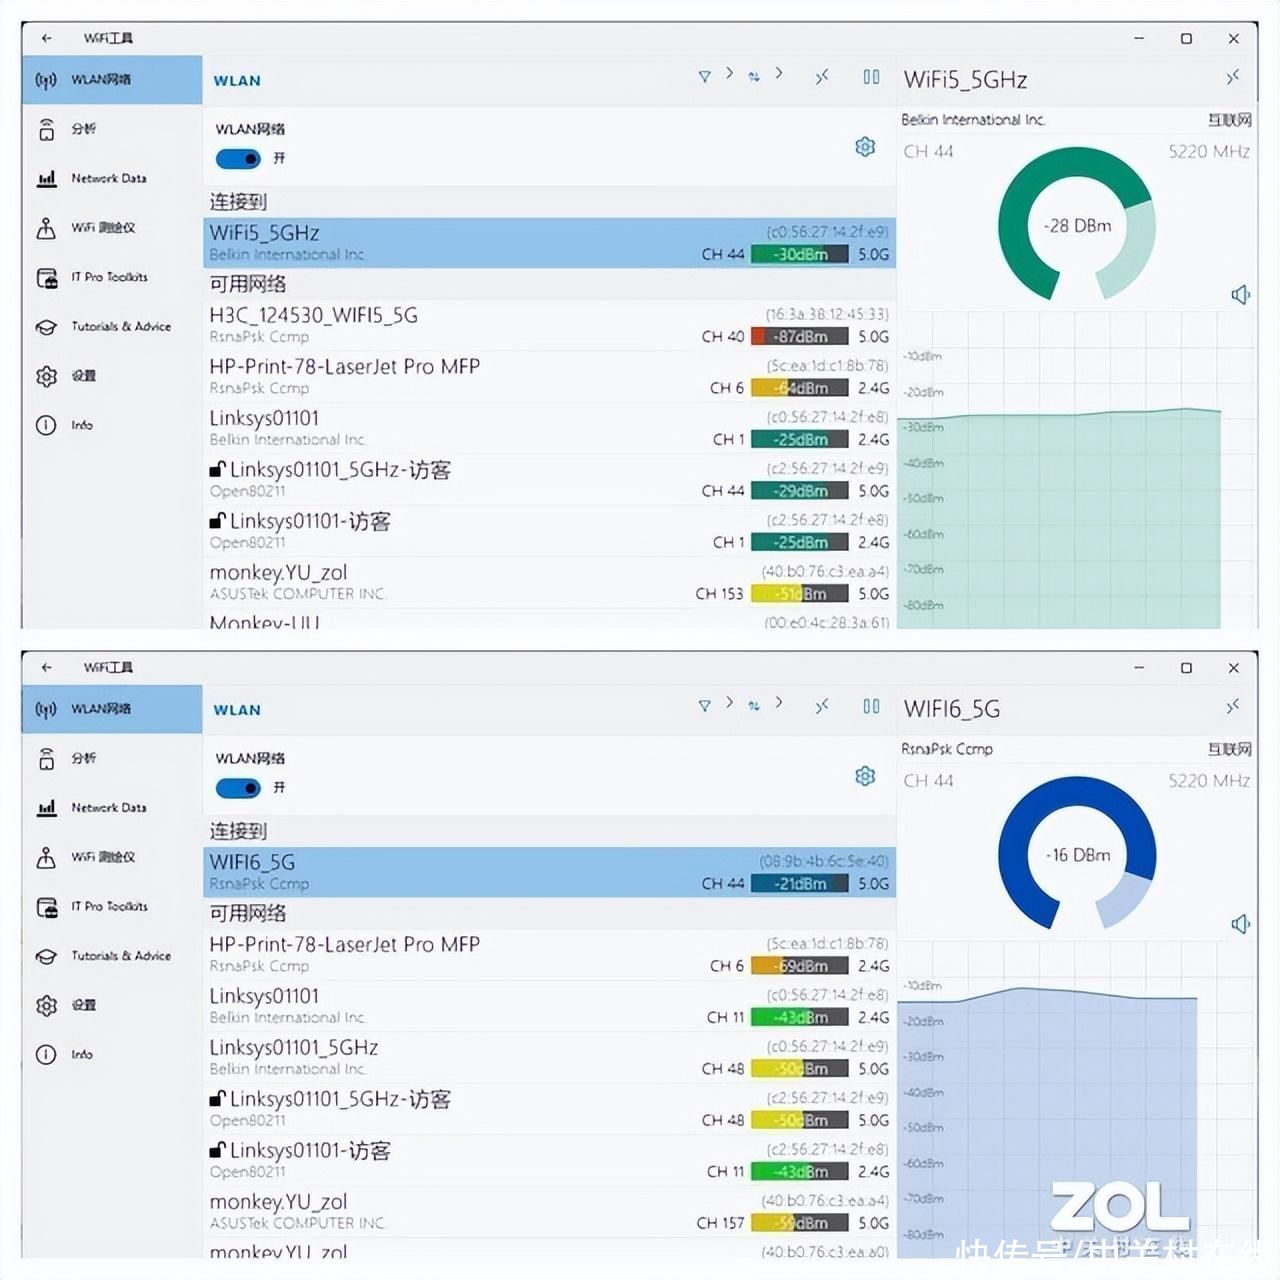Select Linksys01101_5GHz-访客 CH 48 row

549,1109
